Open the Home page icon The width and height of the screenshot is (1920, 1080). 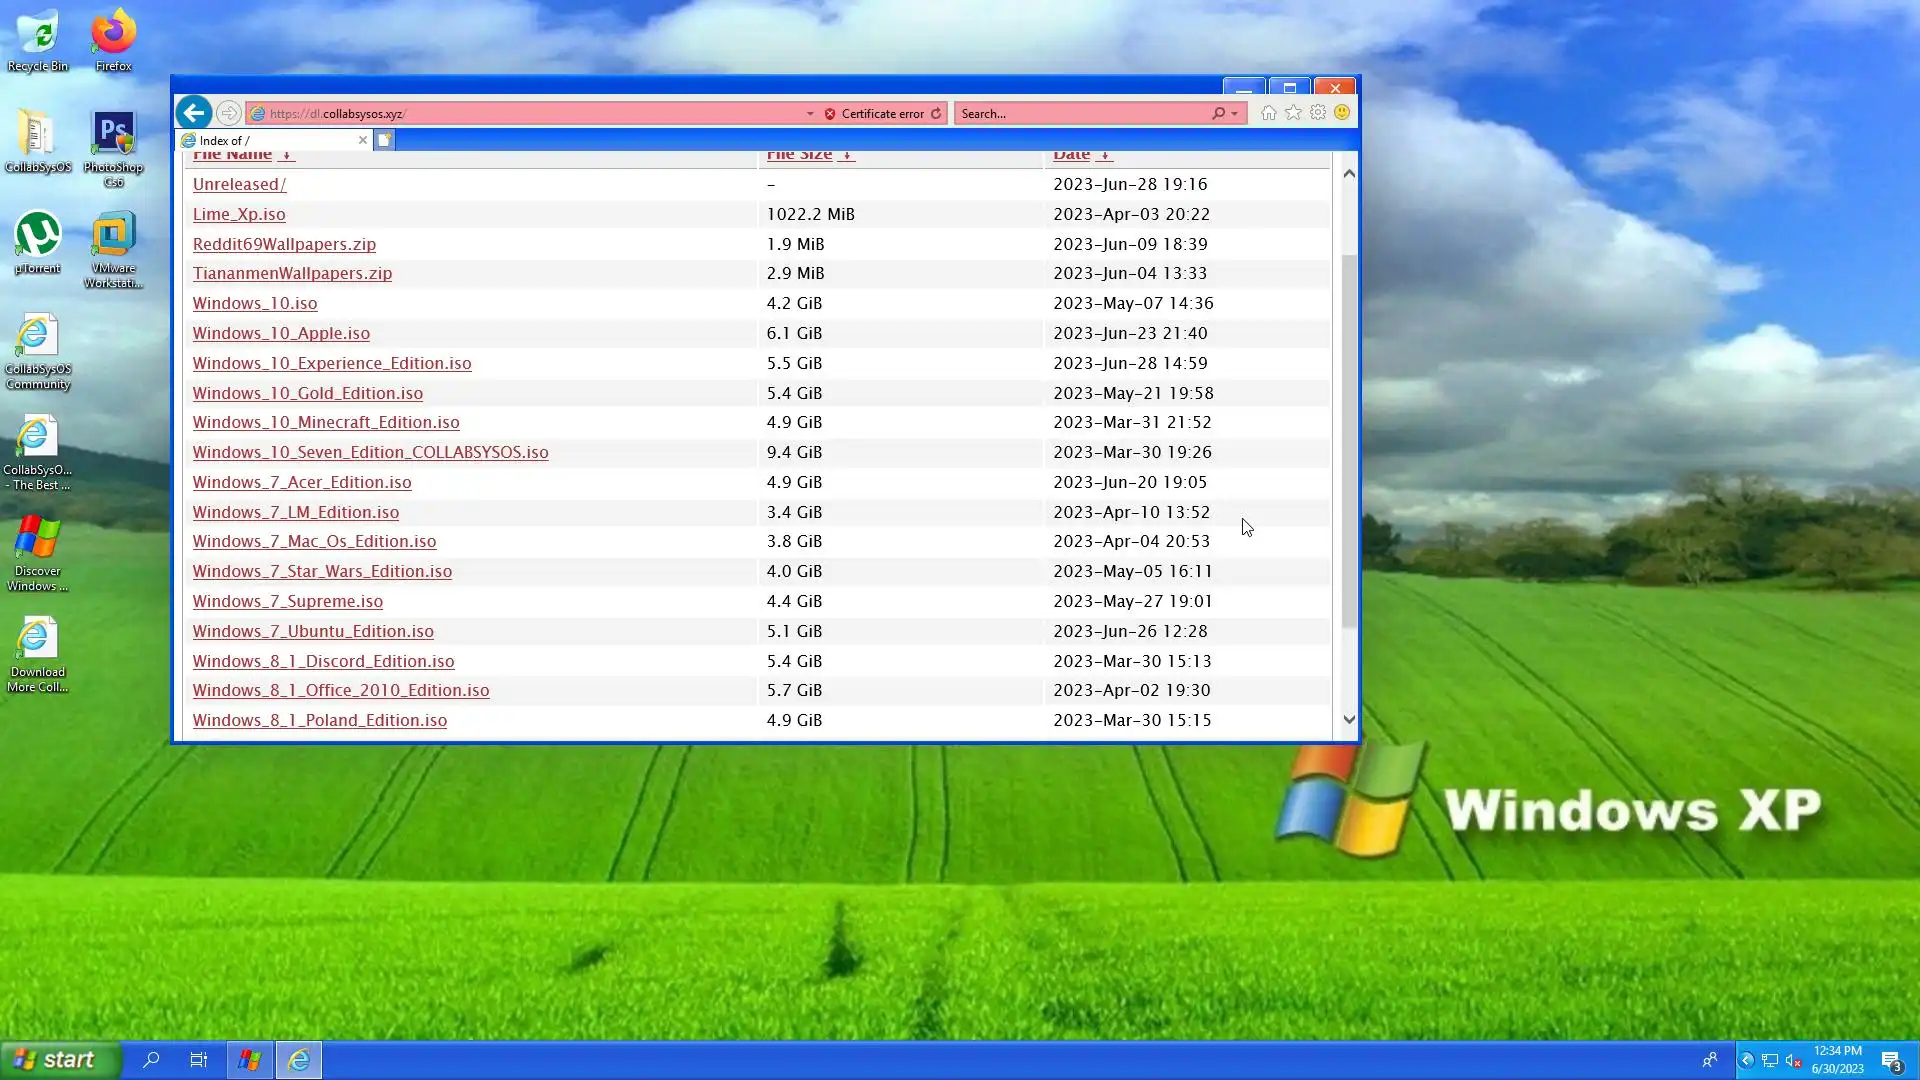(x=1268, y=113)
